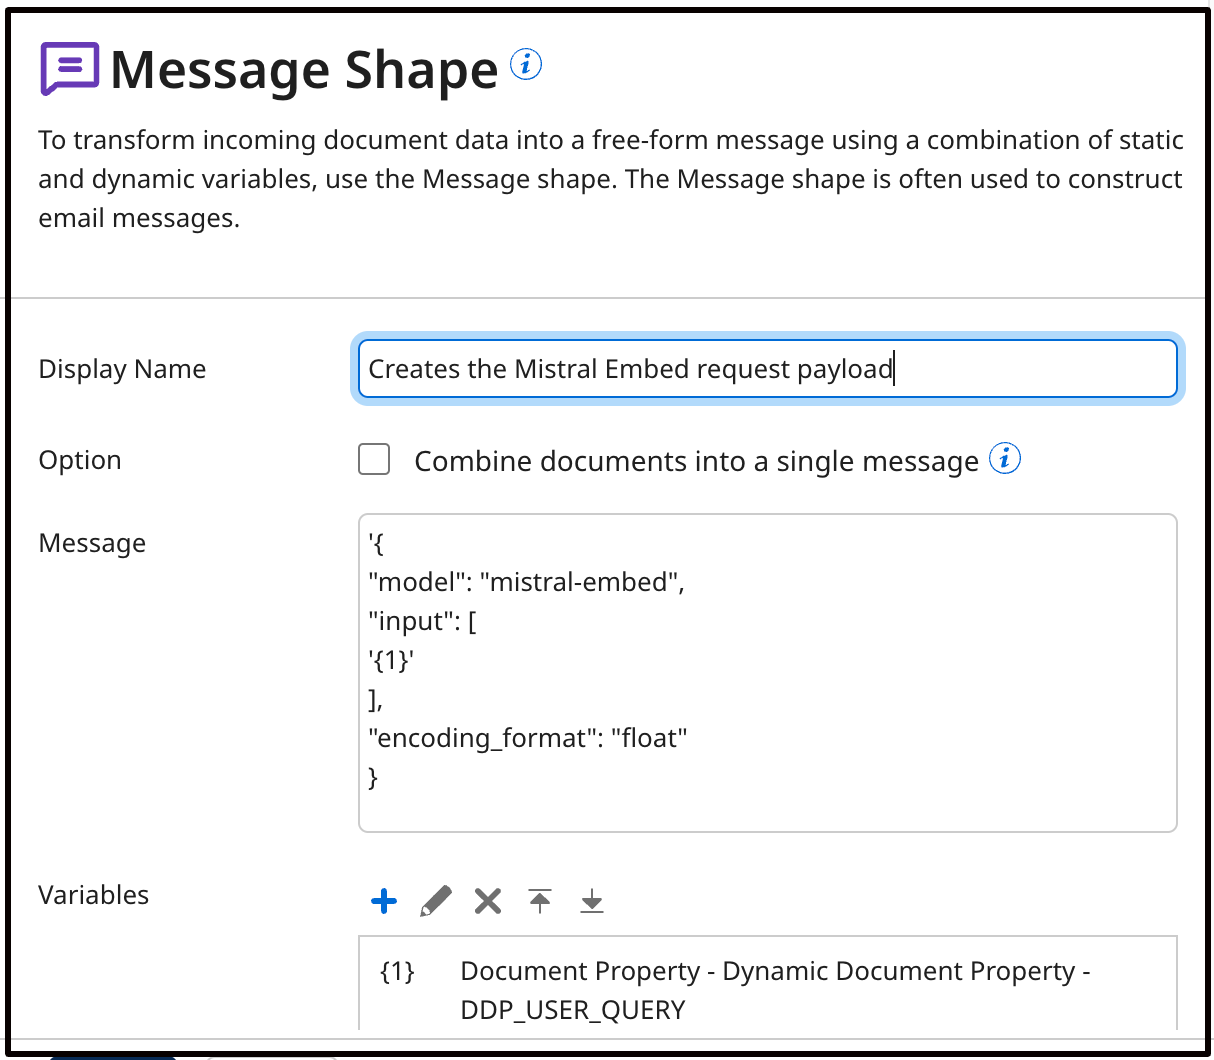1214x1060 pixels.
Task: Place the cursor in the Message text area
Action: (767, 672)
